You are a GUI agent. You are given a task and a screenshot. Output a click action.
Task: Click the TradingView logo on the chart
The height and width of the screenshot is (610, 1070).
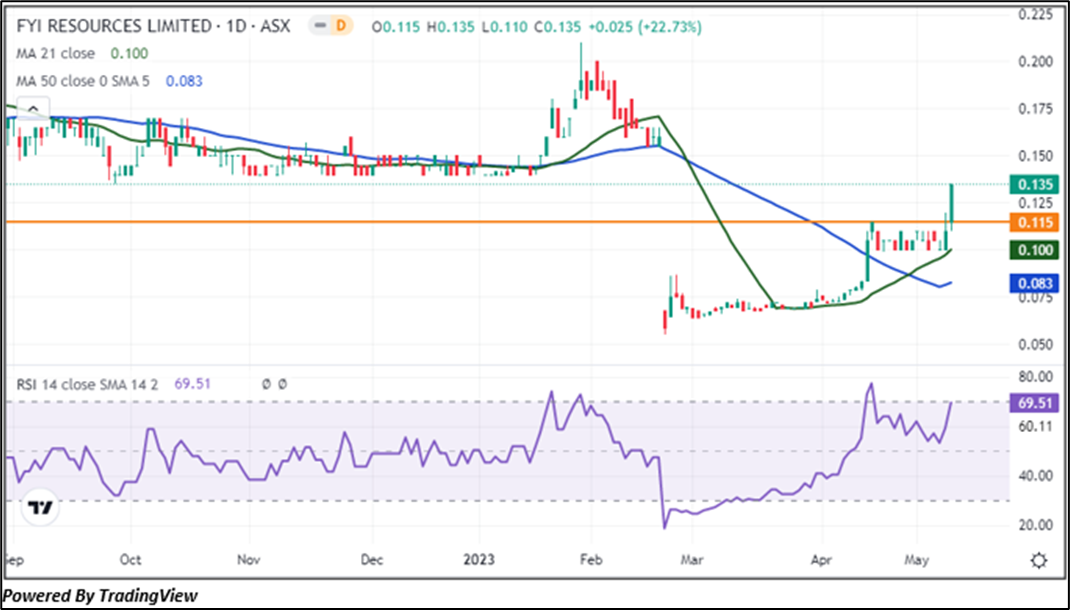40,508
